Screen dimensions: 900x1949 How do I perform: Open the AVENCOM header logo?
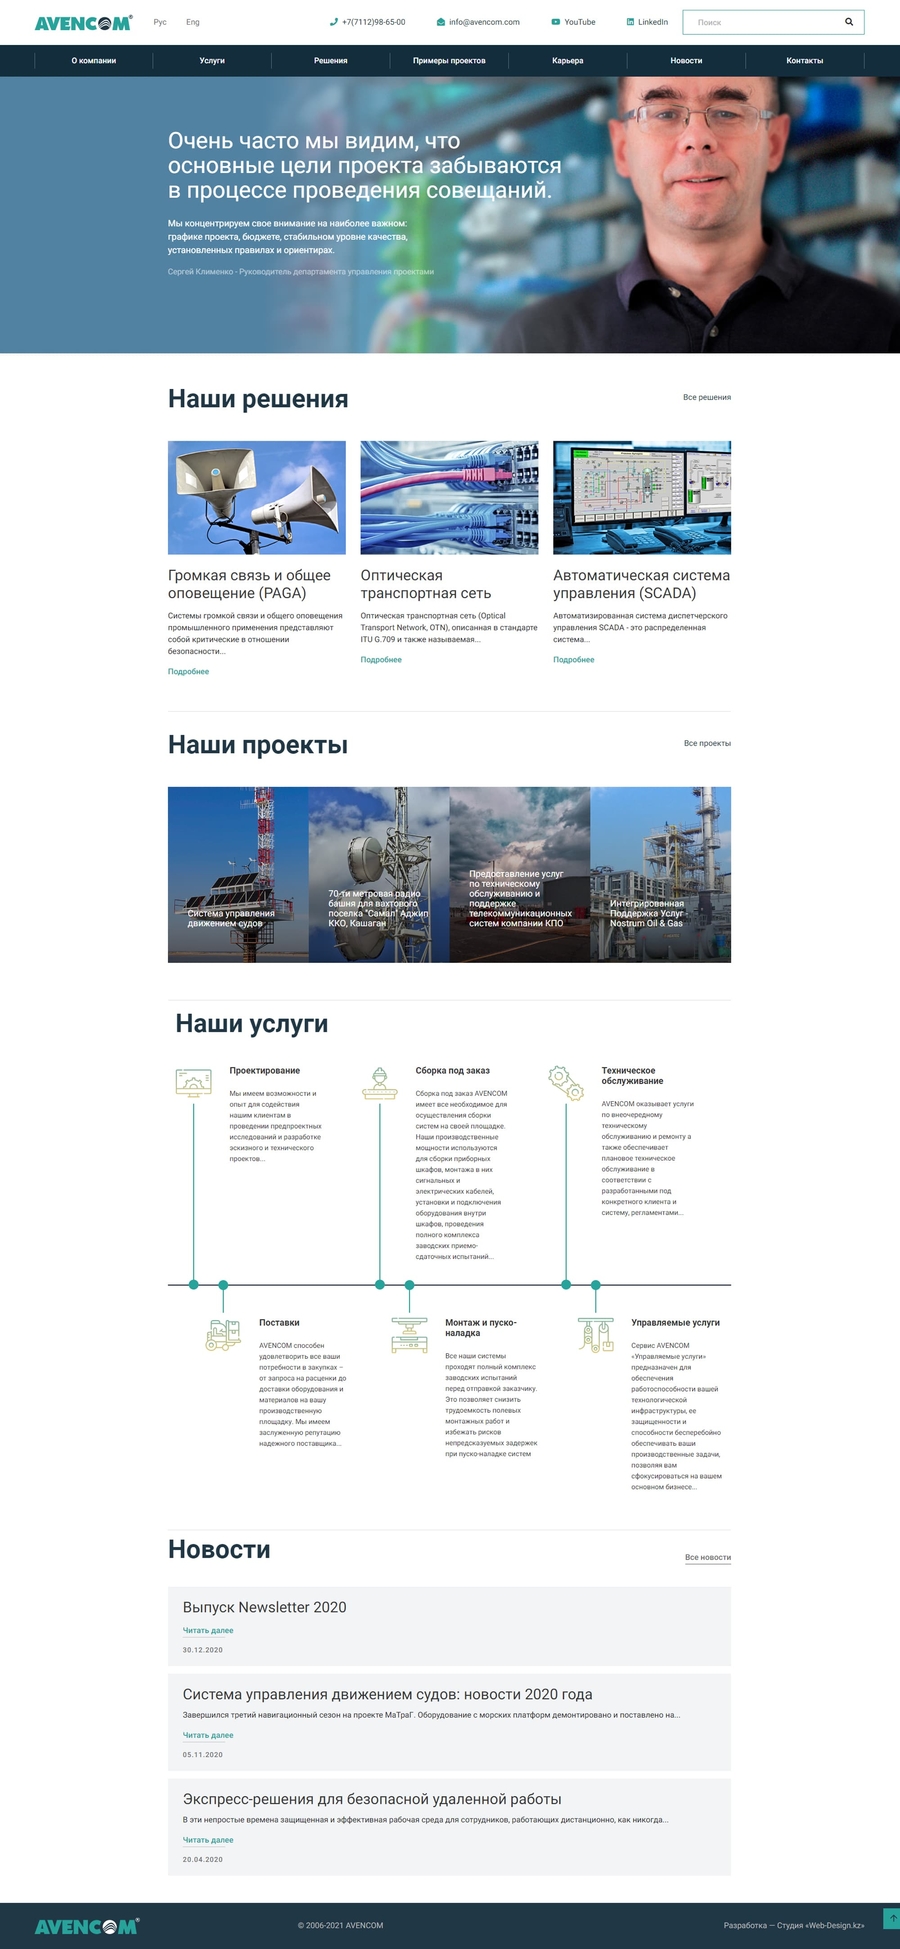coord(83,22)
